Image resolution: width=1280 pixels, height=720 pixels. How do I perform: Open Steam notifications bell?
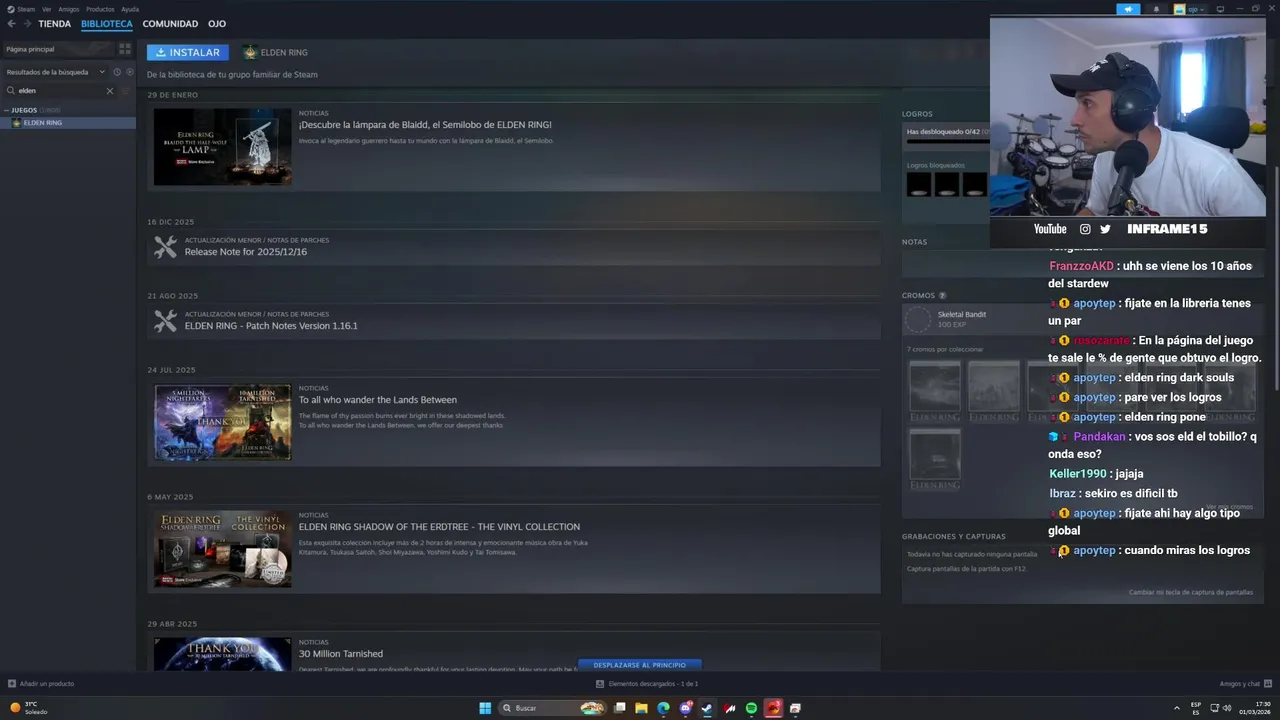tap(1157, 9)
